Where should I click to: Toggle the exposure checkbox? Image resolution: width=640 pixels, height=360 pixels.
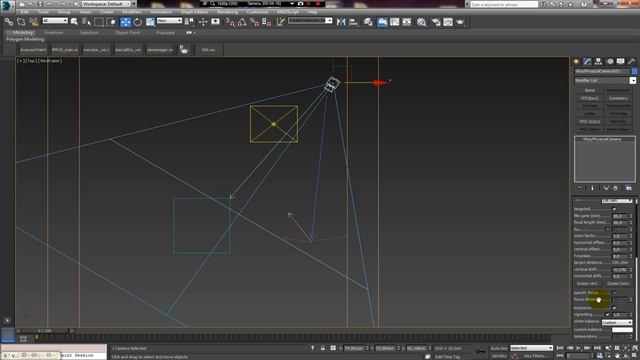click(614, 308)
